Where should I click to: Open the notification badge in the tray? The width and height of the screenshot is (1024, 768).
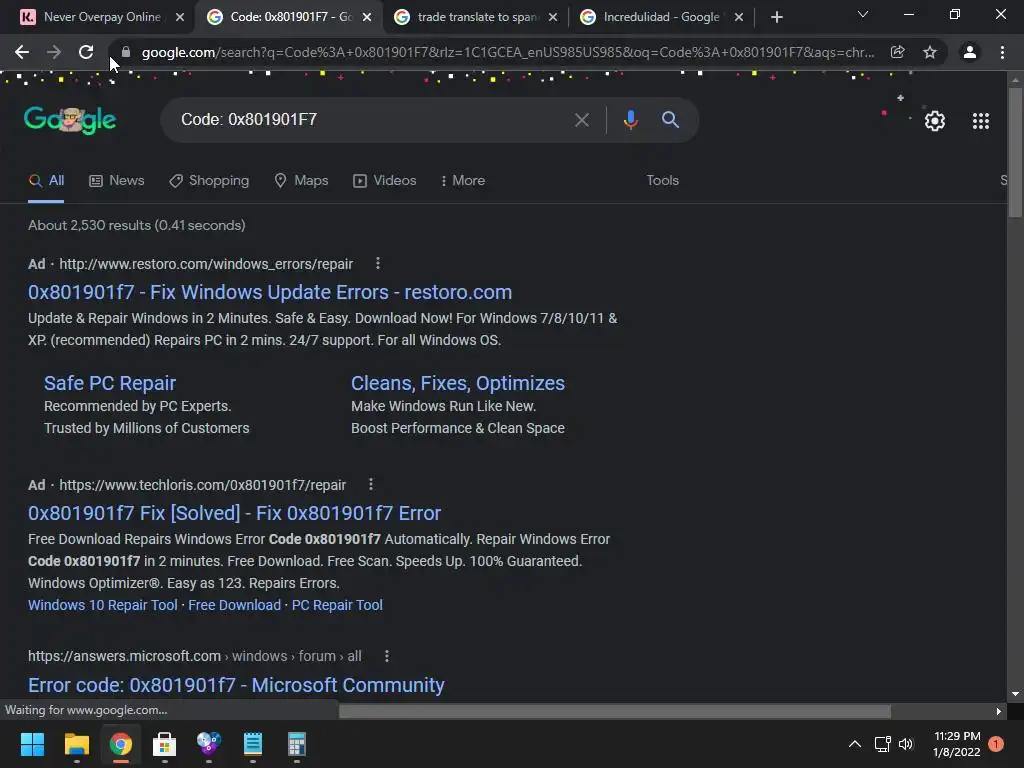[x=995, y=743]
